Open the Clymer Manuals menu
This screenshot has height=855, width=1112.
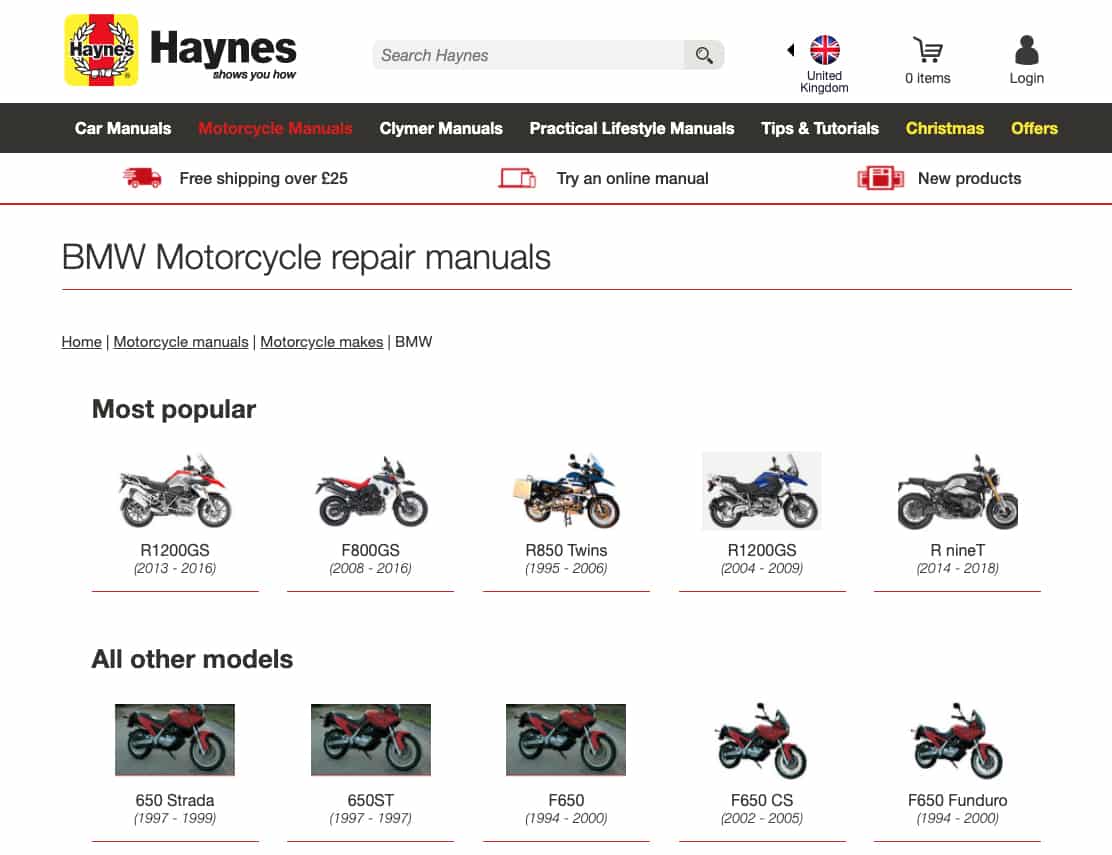(x=440, y=128)
